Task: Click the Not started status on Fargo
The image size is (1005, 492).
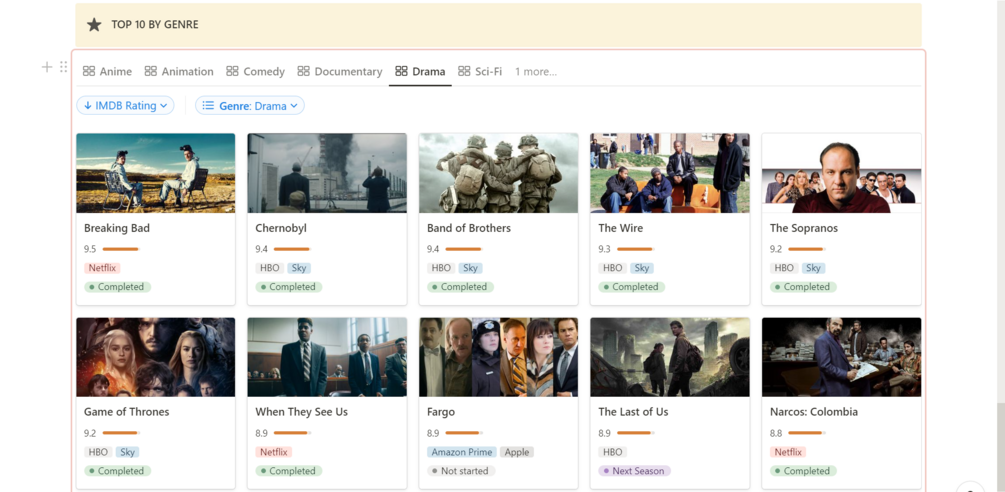Action: 461,471
